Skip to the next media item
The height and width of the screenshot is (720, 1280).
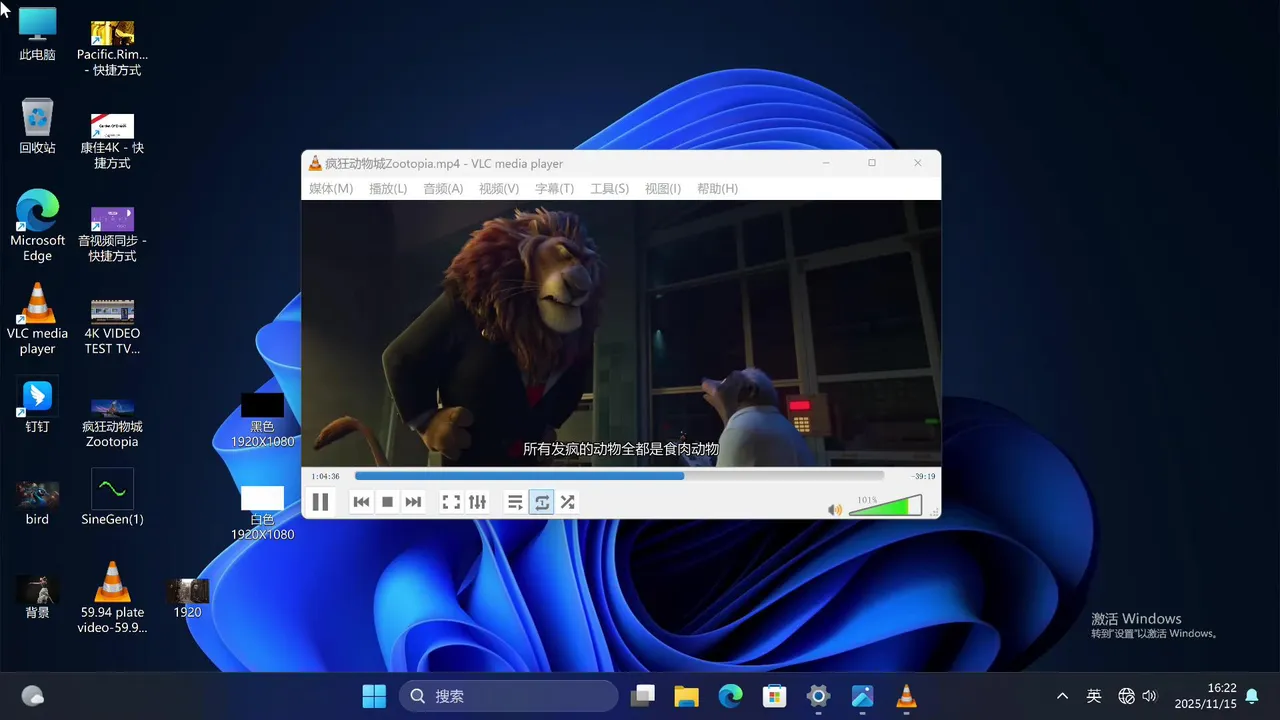[x=413, y=502]
